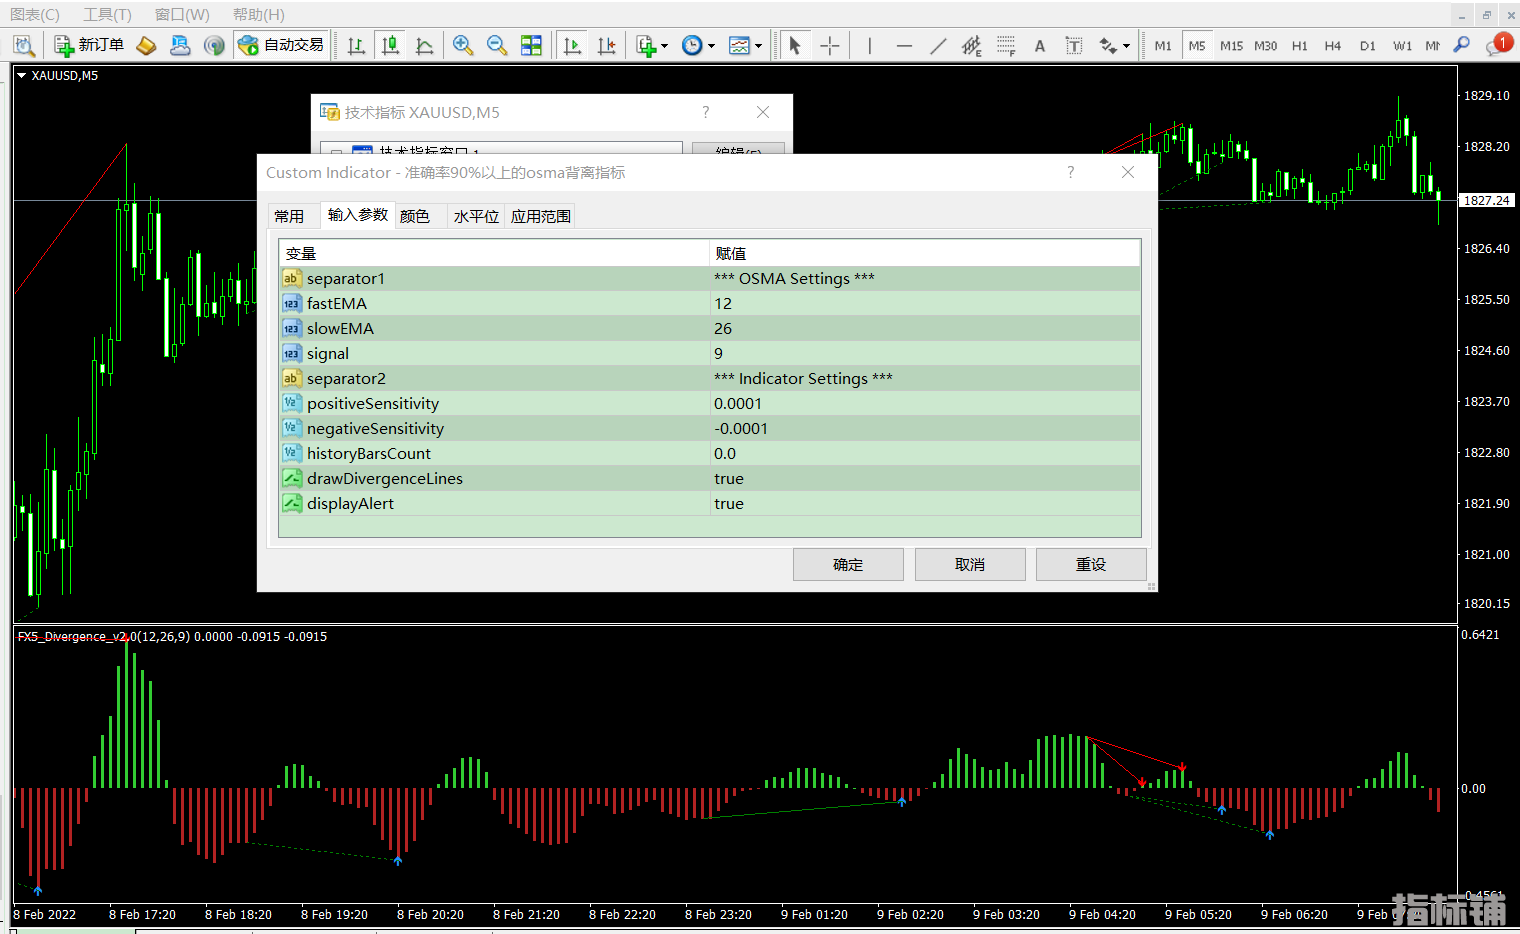The height and width of the screenshot is (934, 1520).
Task: Switch to M15 timeframe
Action: 1231,45
